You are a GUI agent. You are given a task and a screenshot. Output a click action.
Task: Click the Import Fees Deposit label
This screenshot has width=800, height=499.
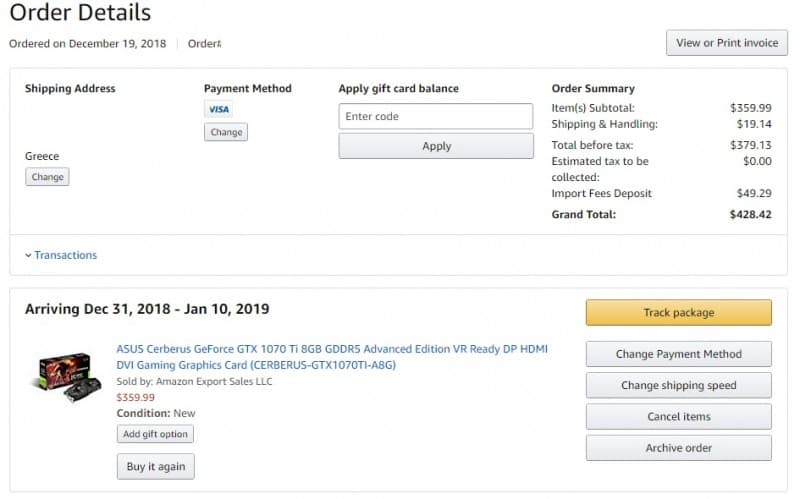602,193
